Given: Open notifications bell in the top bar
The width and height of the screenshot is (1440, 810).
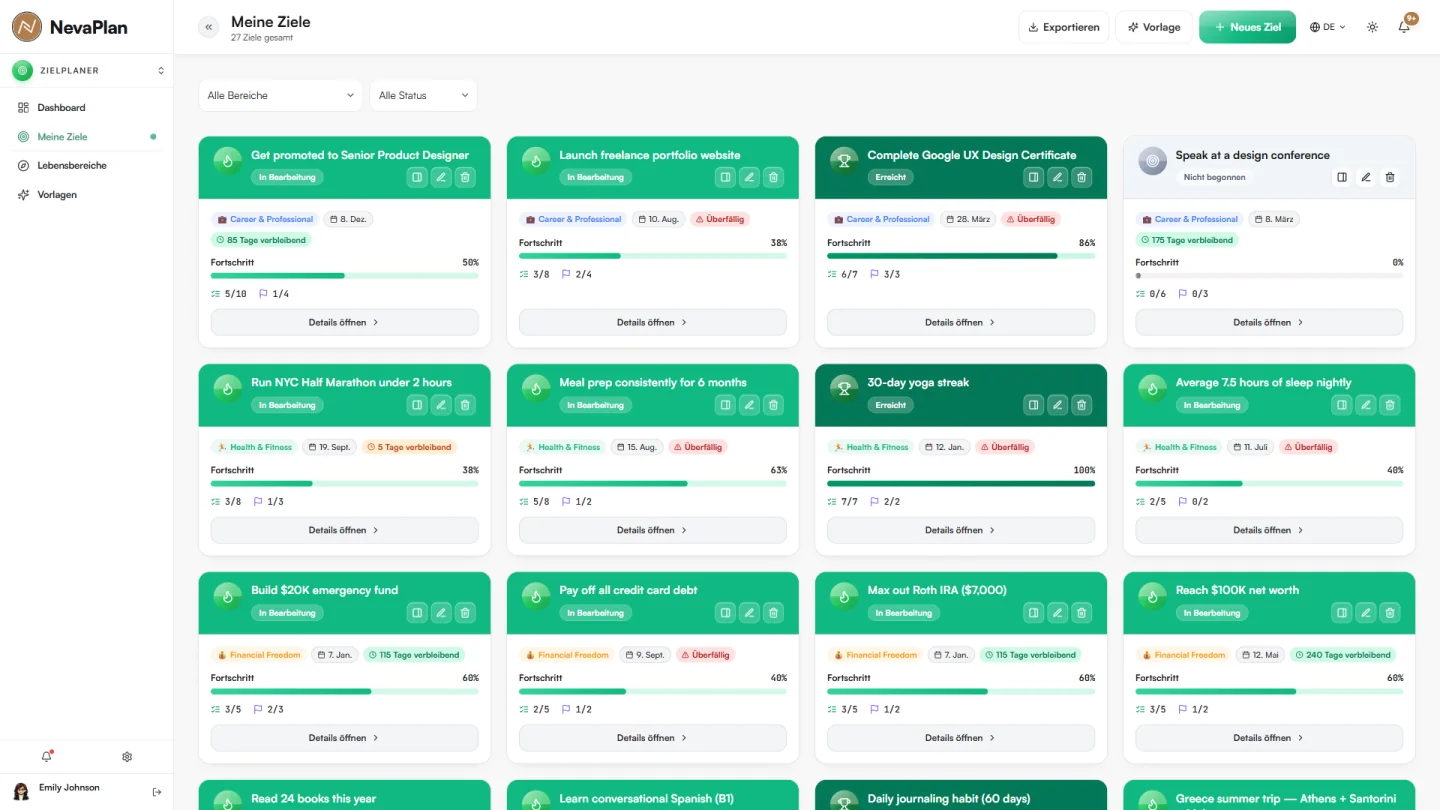Looking at the screenshot, I should 1404,27.
